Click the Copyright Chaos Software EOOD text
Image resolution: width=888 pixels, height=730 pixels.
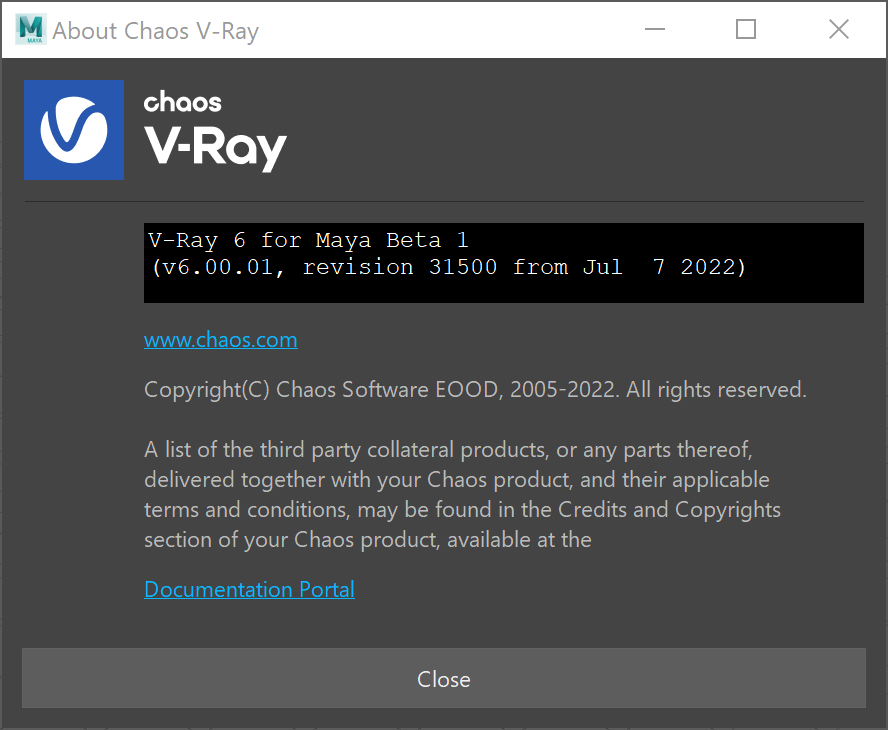coord(475,390)
